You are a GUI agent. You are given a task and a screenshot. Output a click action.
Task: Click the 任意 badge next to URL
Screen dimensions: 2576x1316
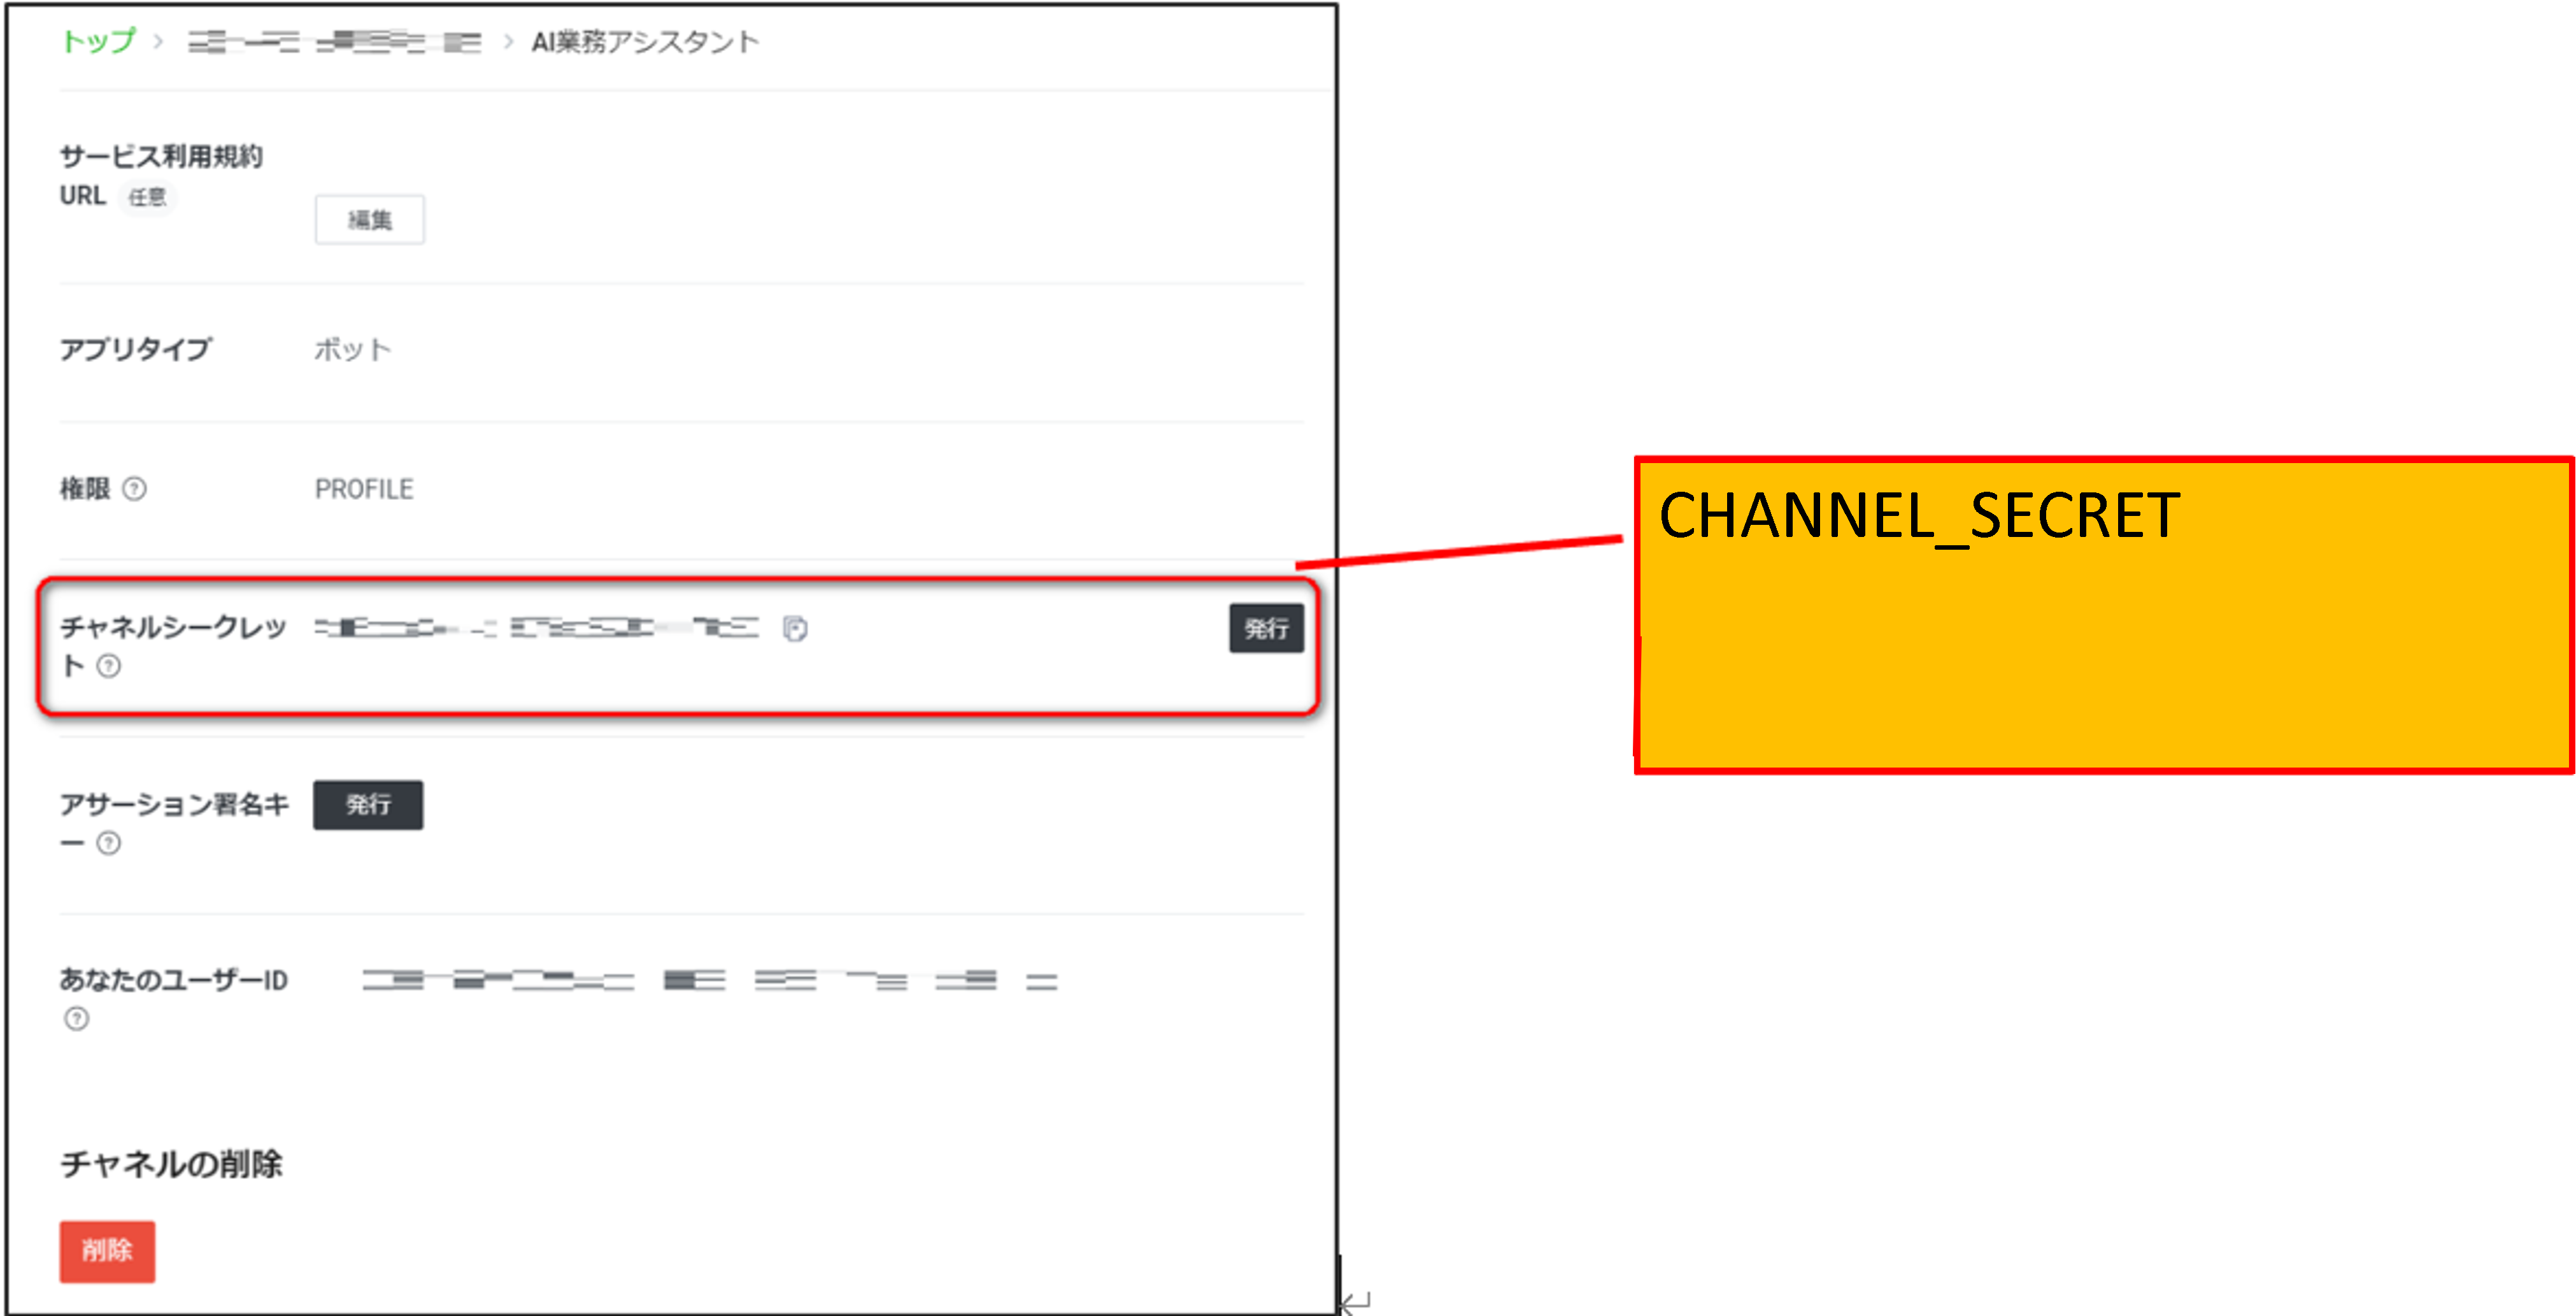click(x=147, y=197)
